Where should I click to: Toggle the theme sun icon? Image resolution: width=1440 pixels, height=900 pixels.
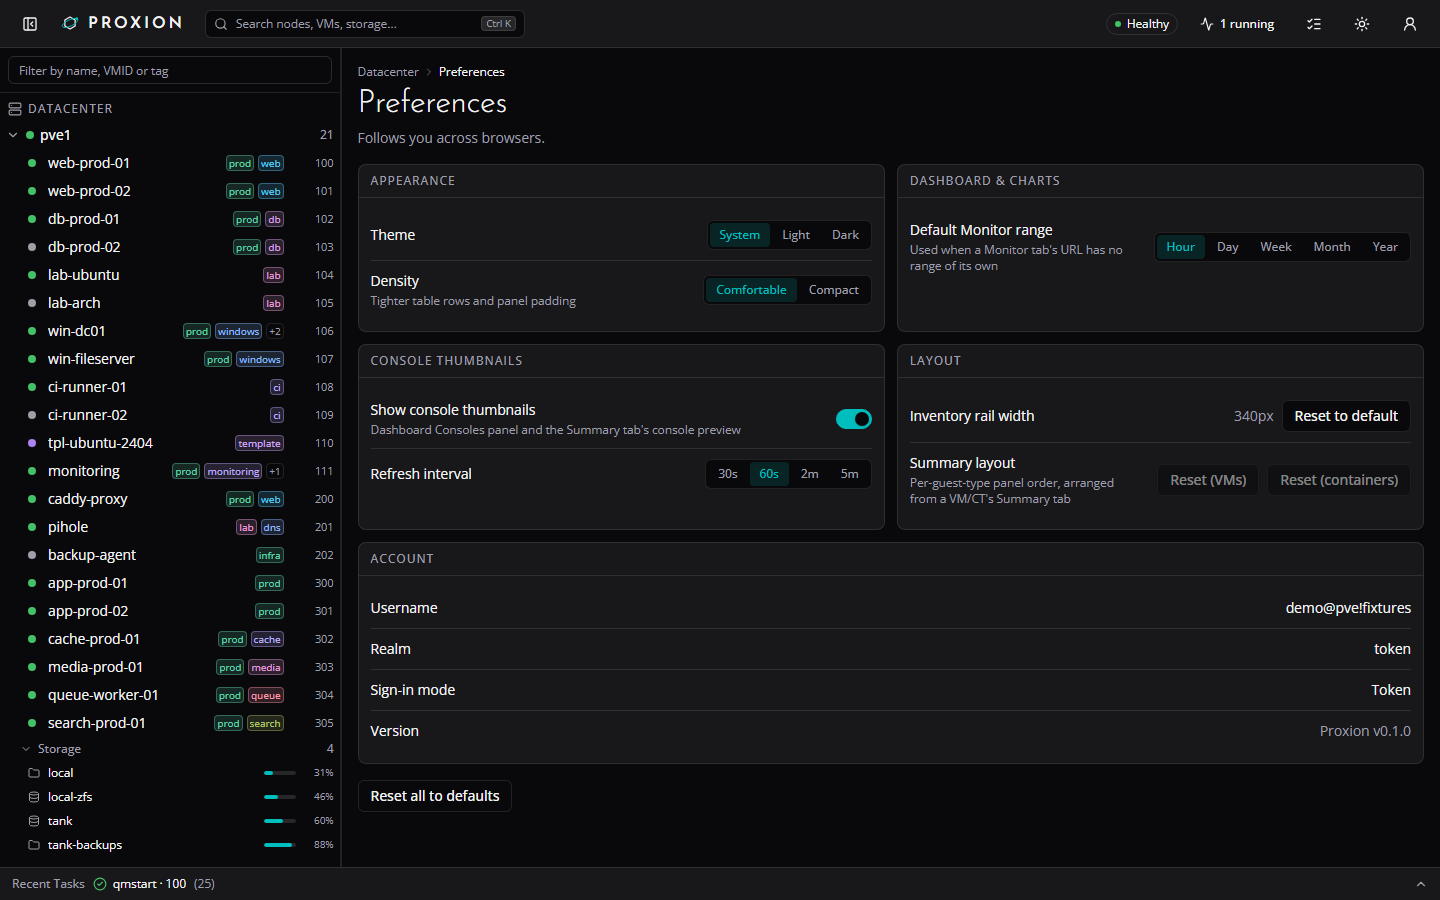[1362, 24]
